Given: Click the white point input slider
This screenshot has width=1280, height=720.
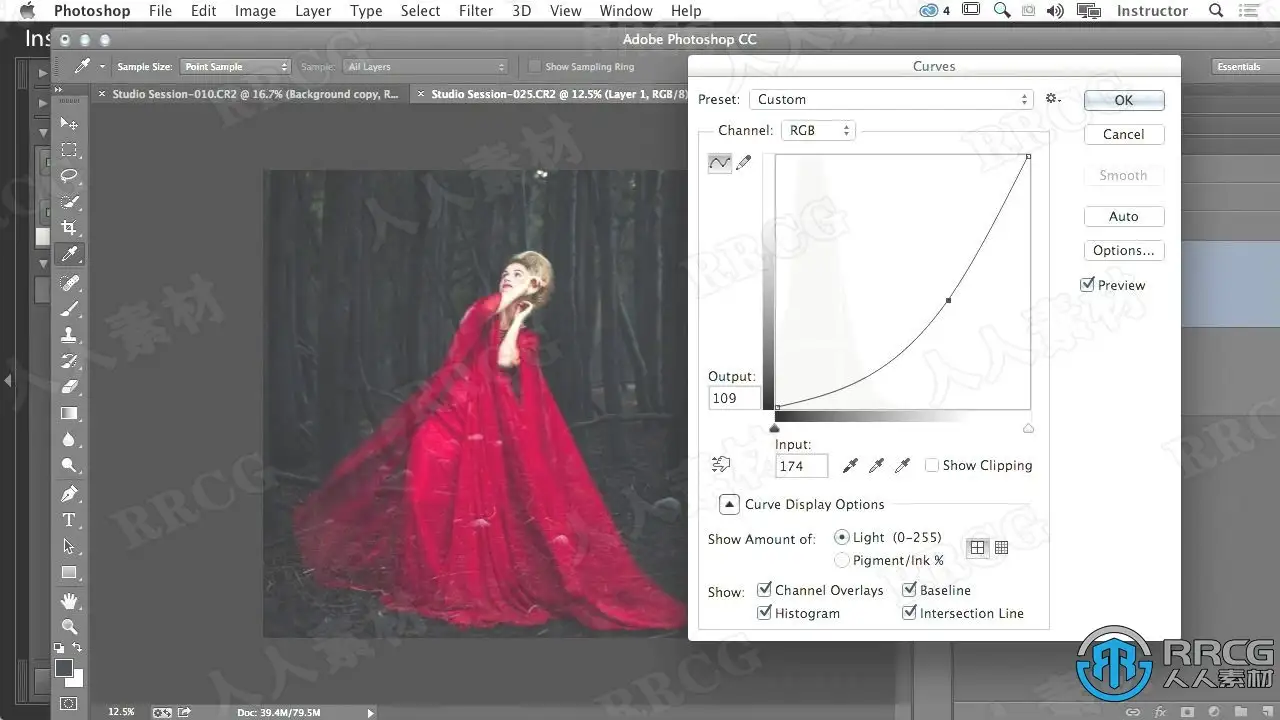Looking at the screenshot, I should (1028, 428).
